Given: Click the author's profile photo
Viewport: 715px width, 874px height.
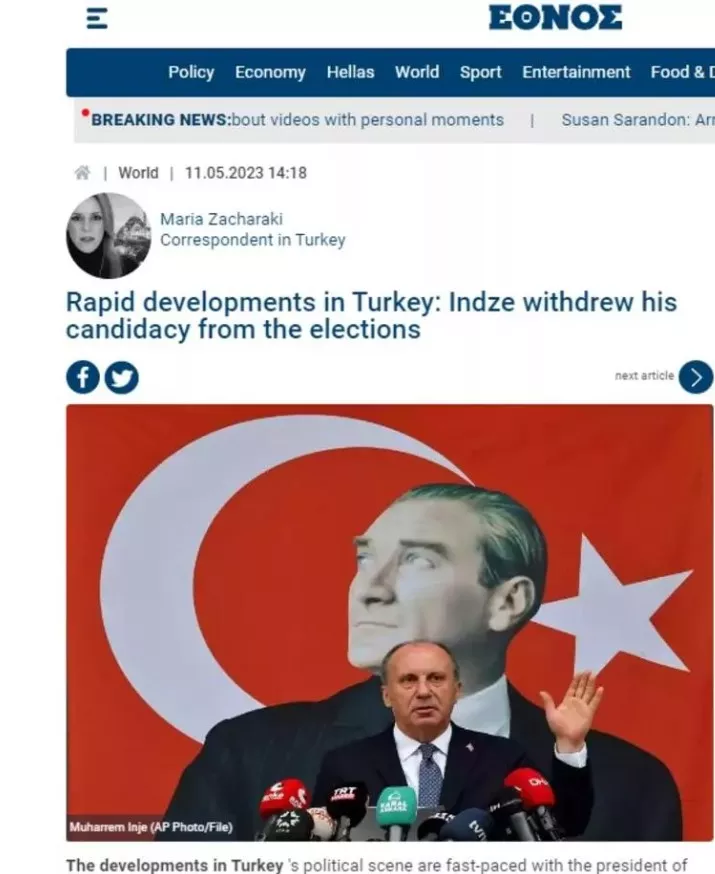Looking at the screenshot, I should [109, 235].
